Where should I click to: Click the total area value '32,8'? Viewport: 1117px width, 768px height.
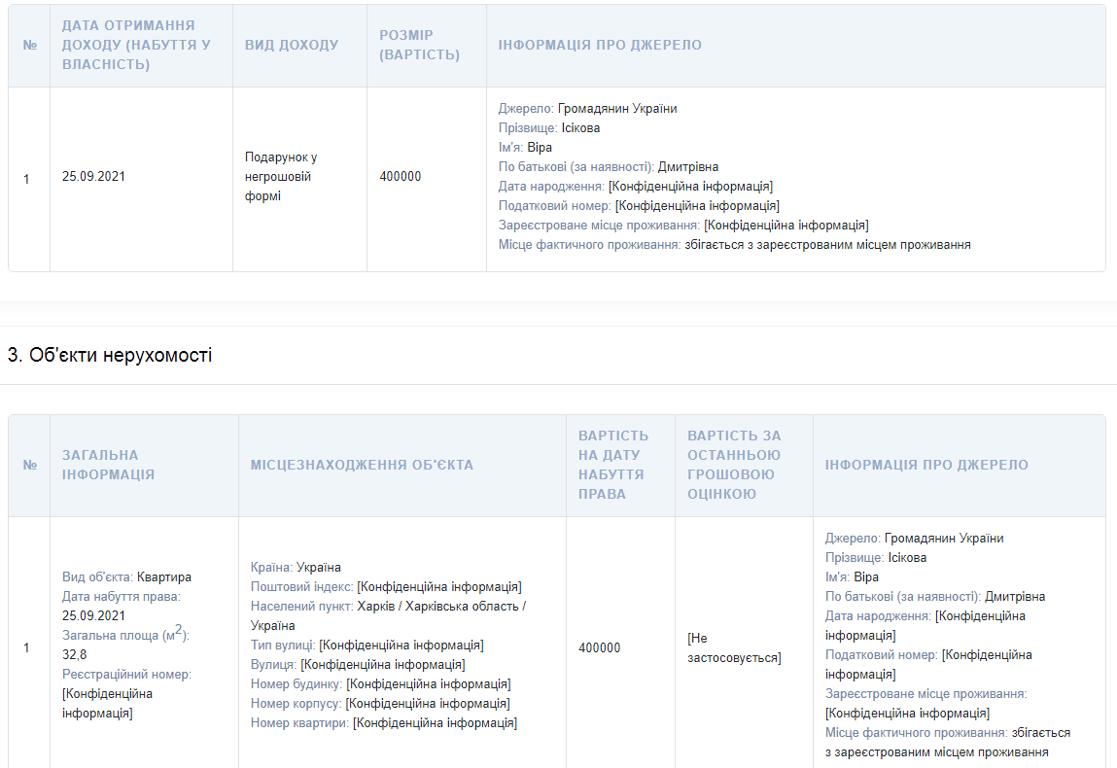(x=74, y=654)
